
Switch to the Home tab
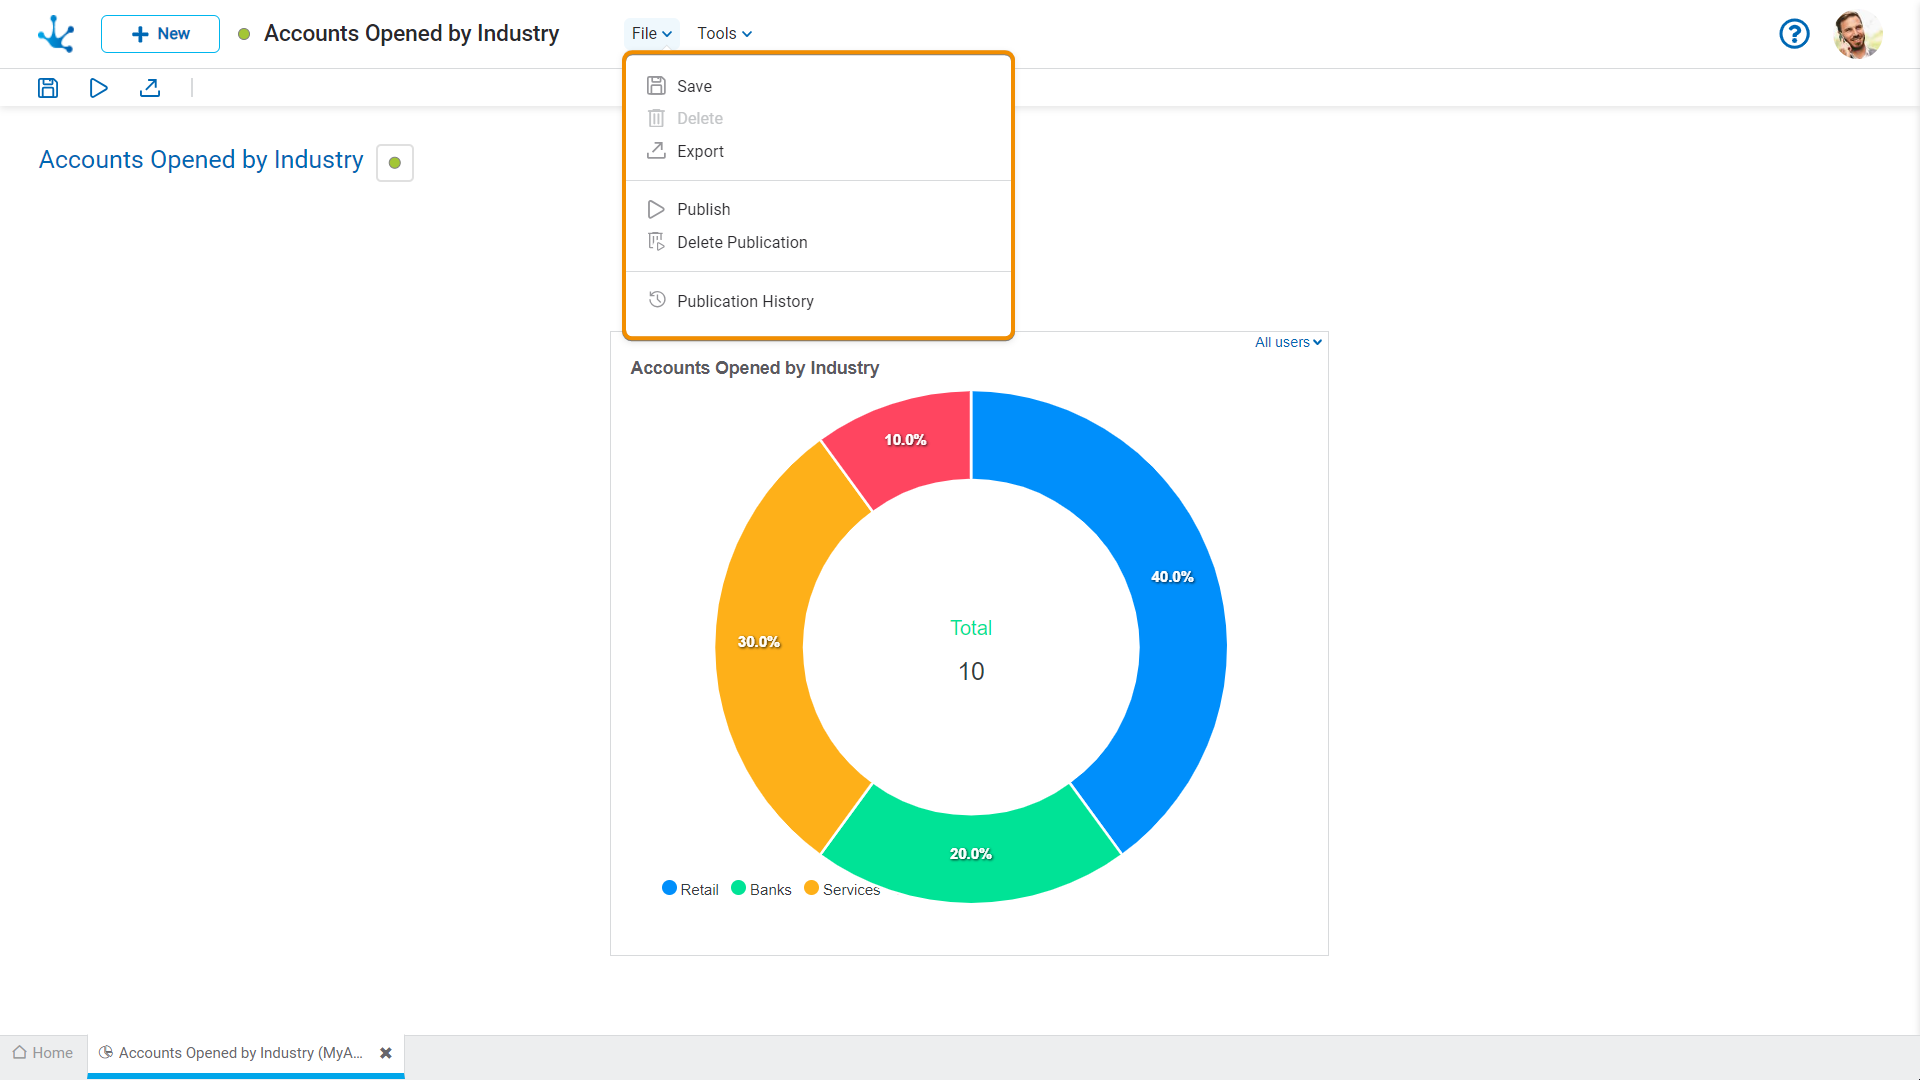click(43, 1053)
